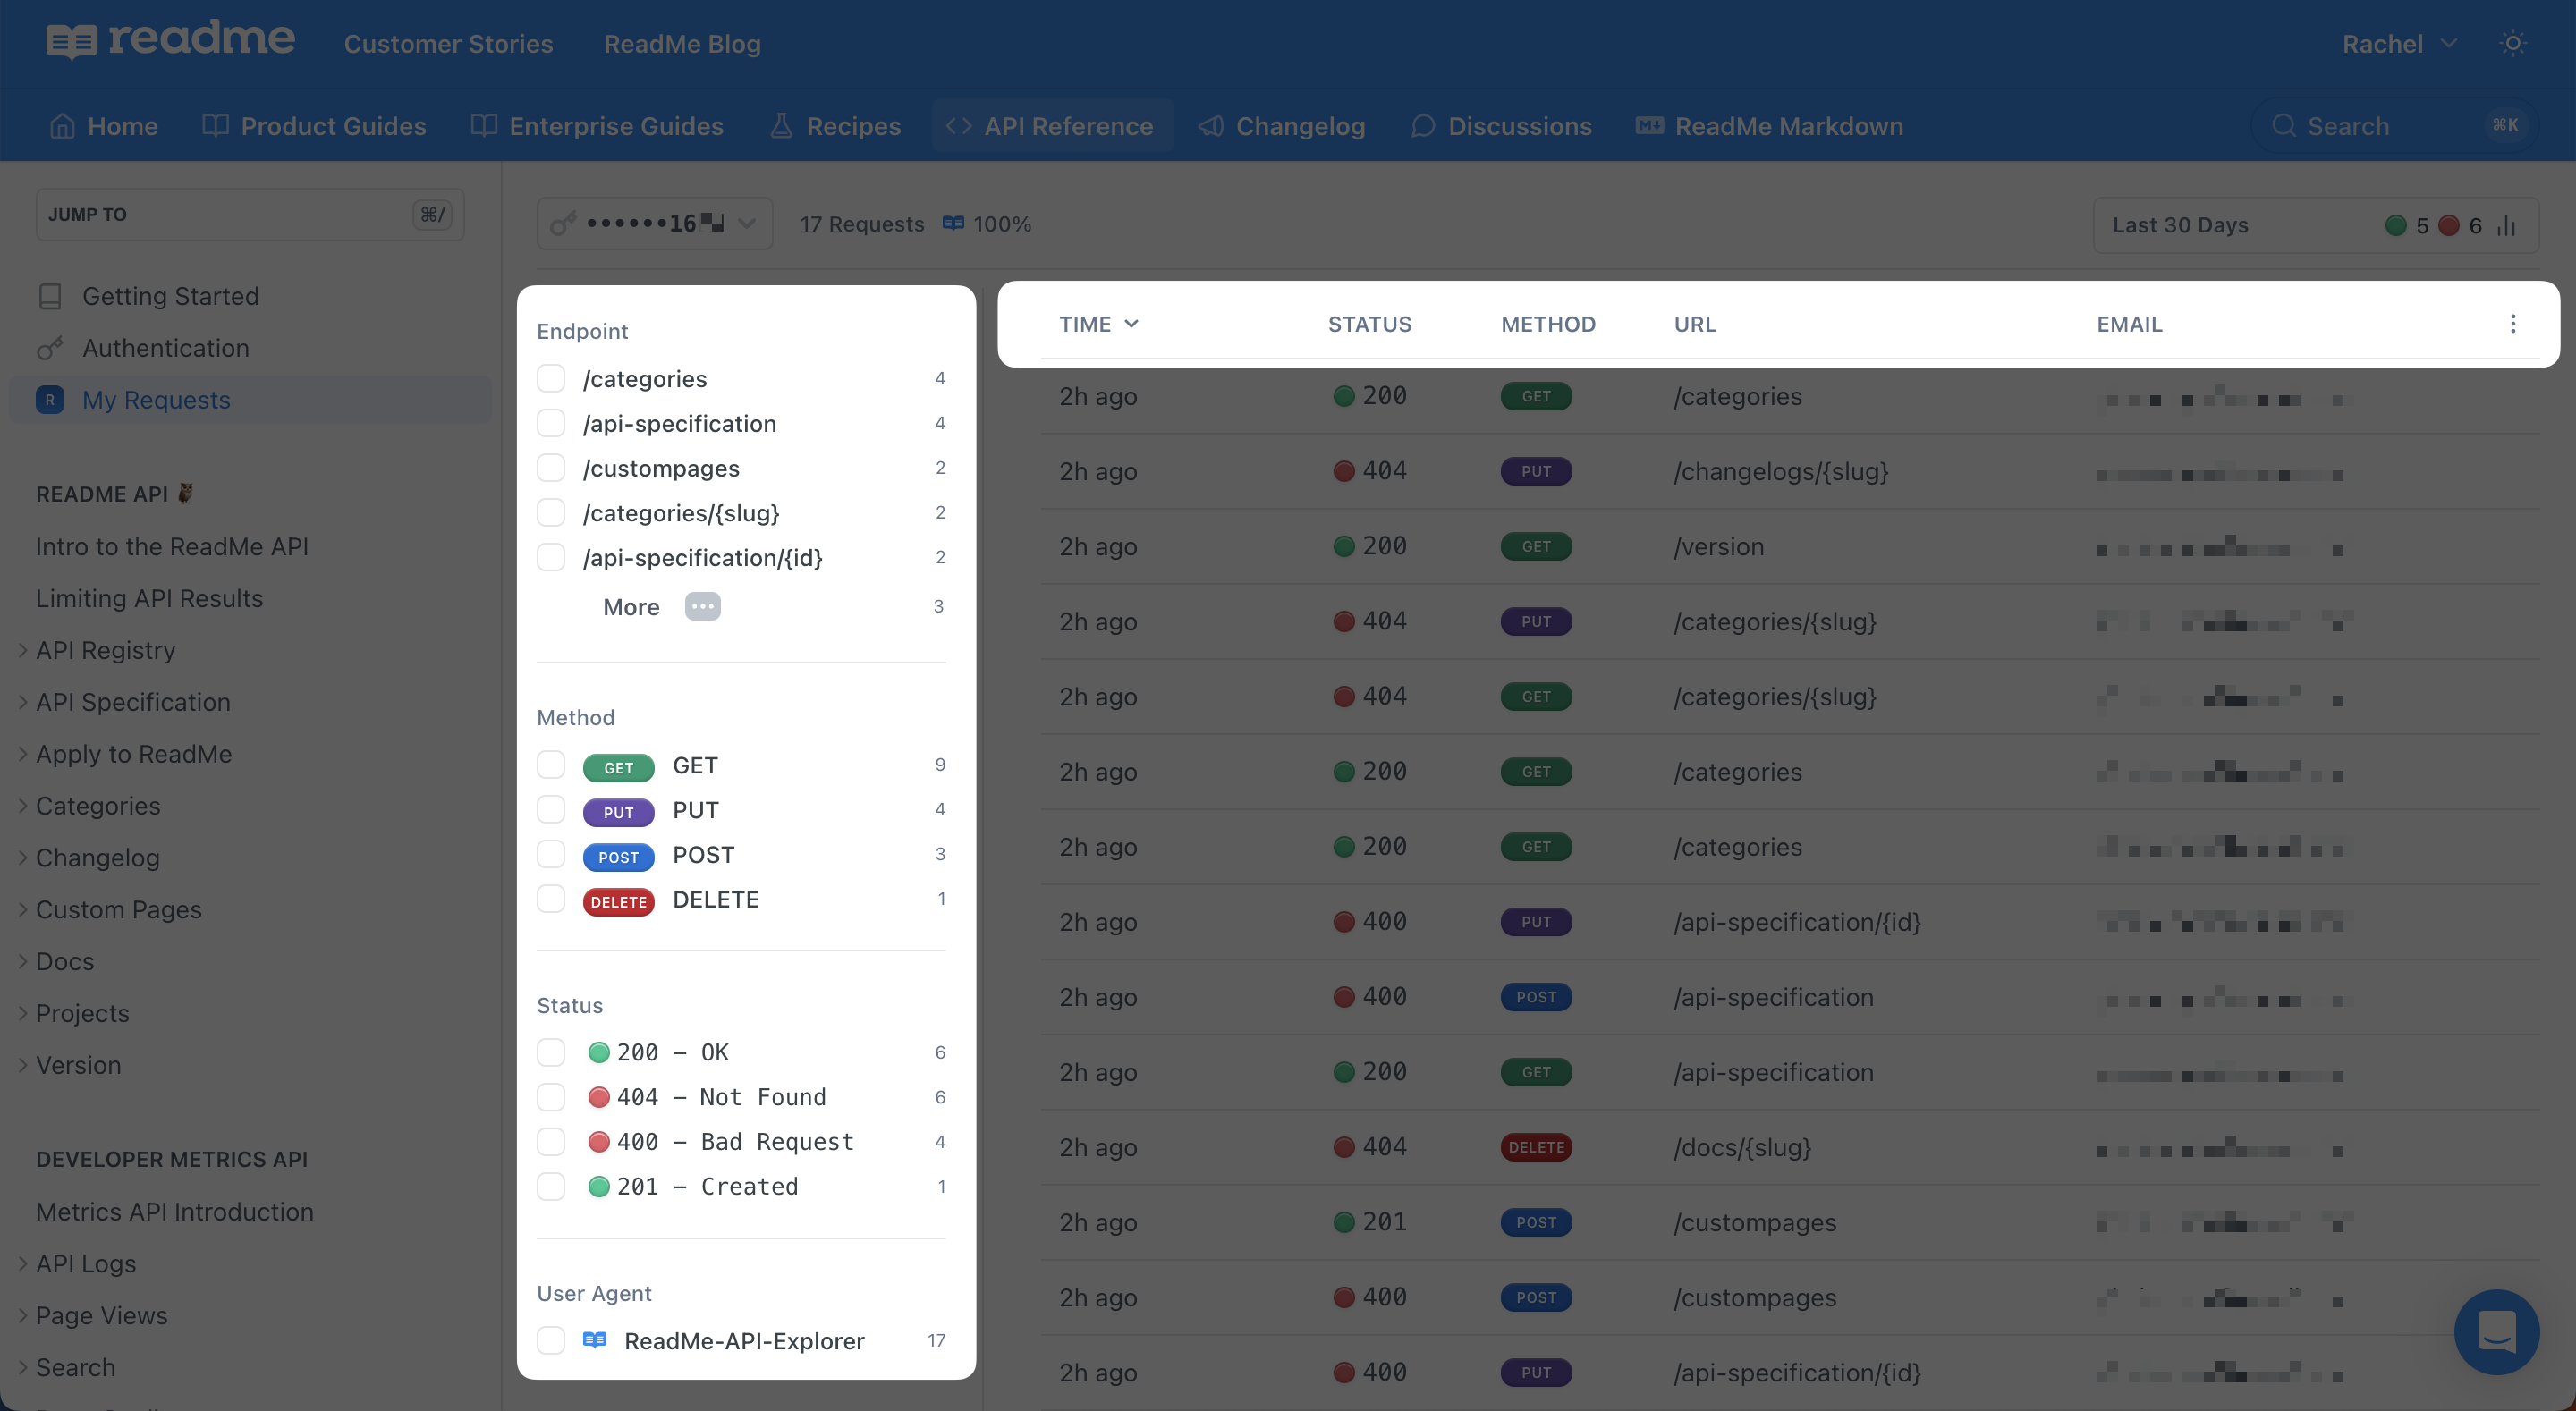
Task: Open the chat bubble widget
Action: [2496, 1331]
